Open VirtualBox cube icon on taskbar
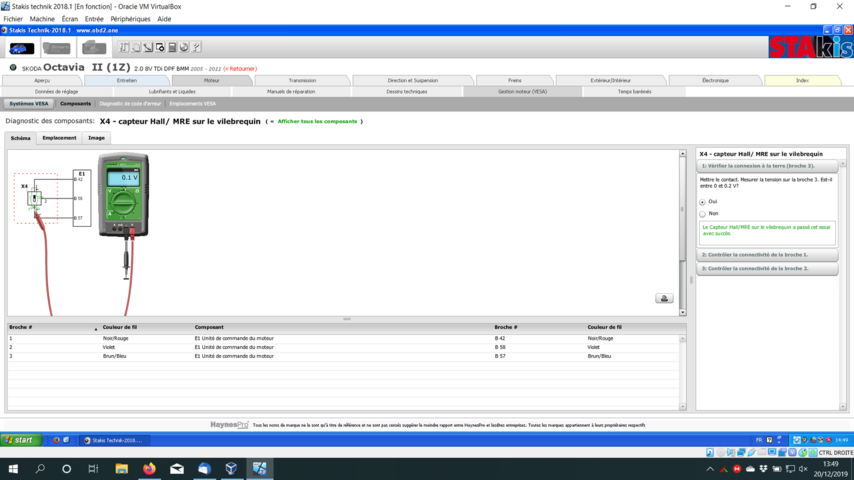The image size is (854, 480). (231, 469)
